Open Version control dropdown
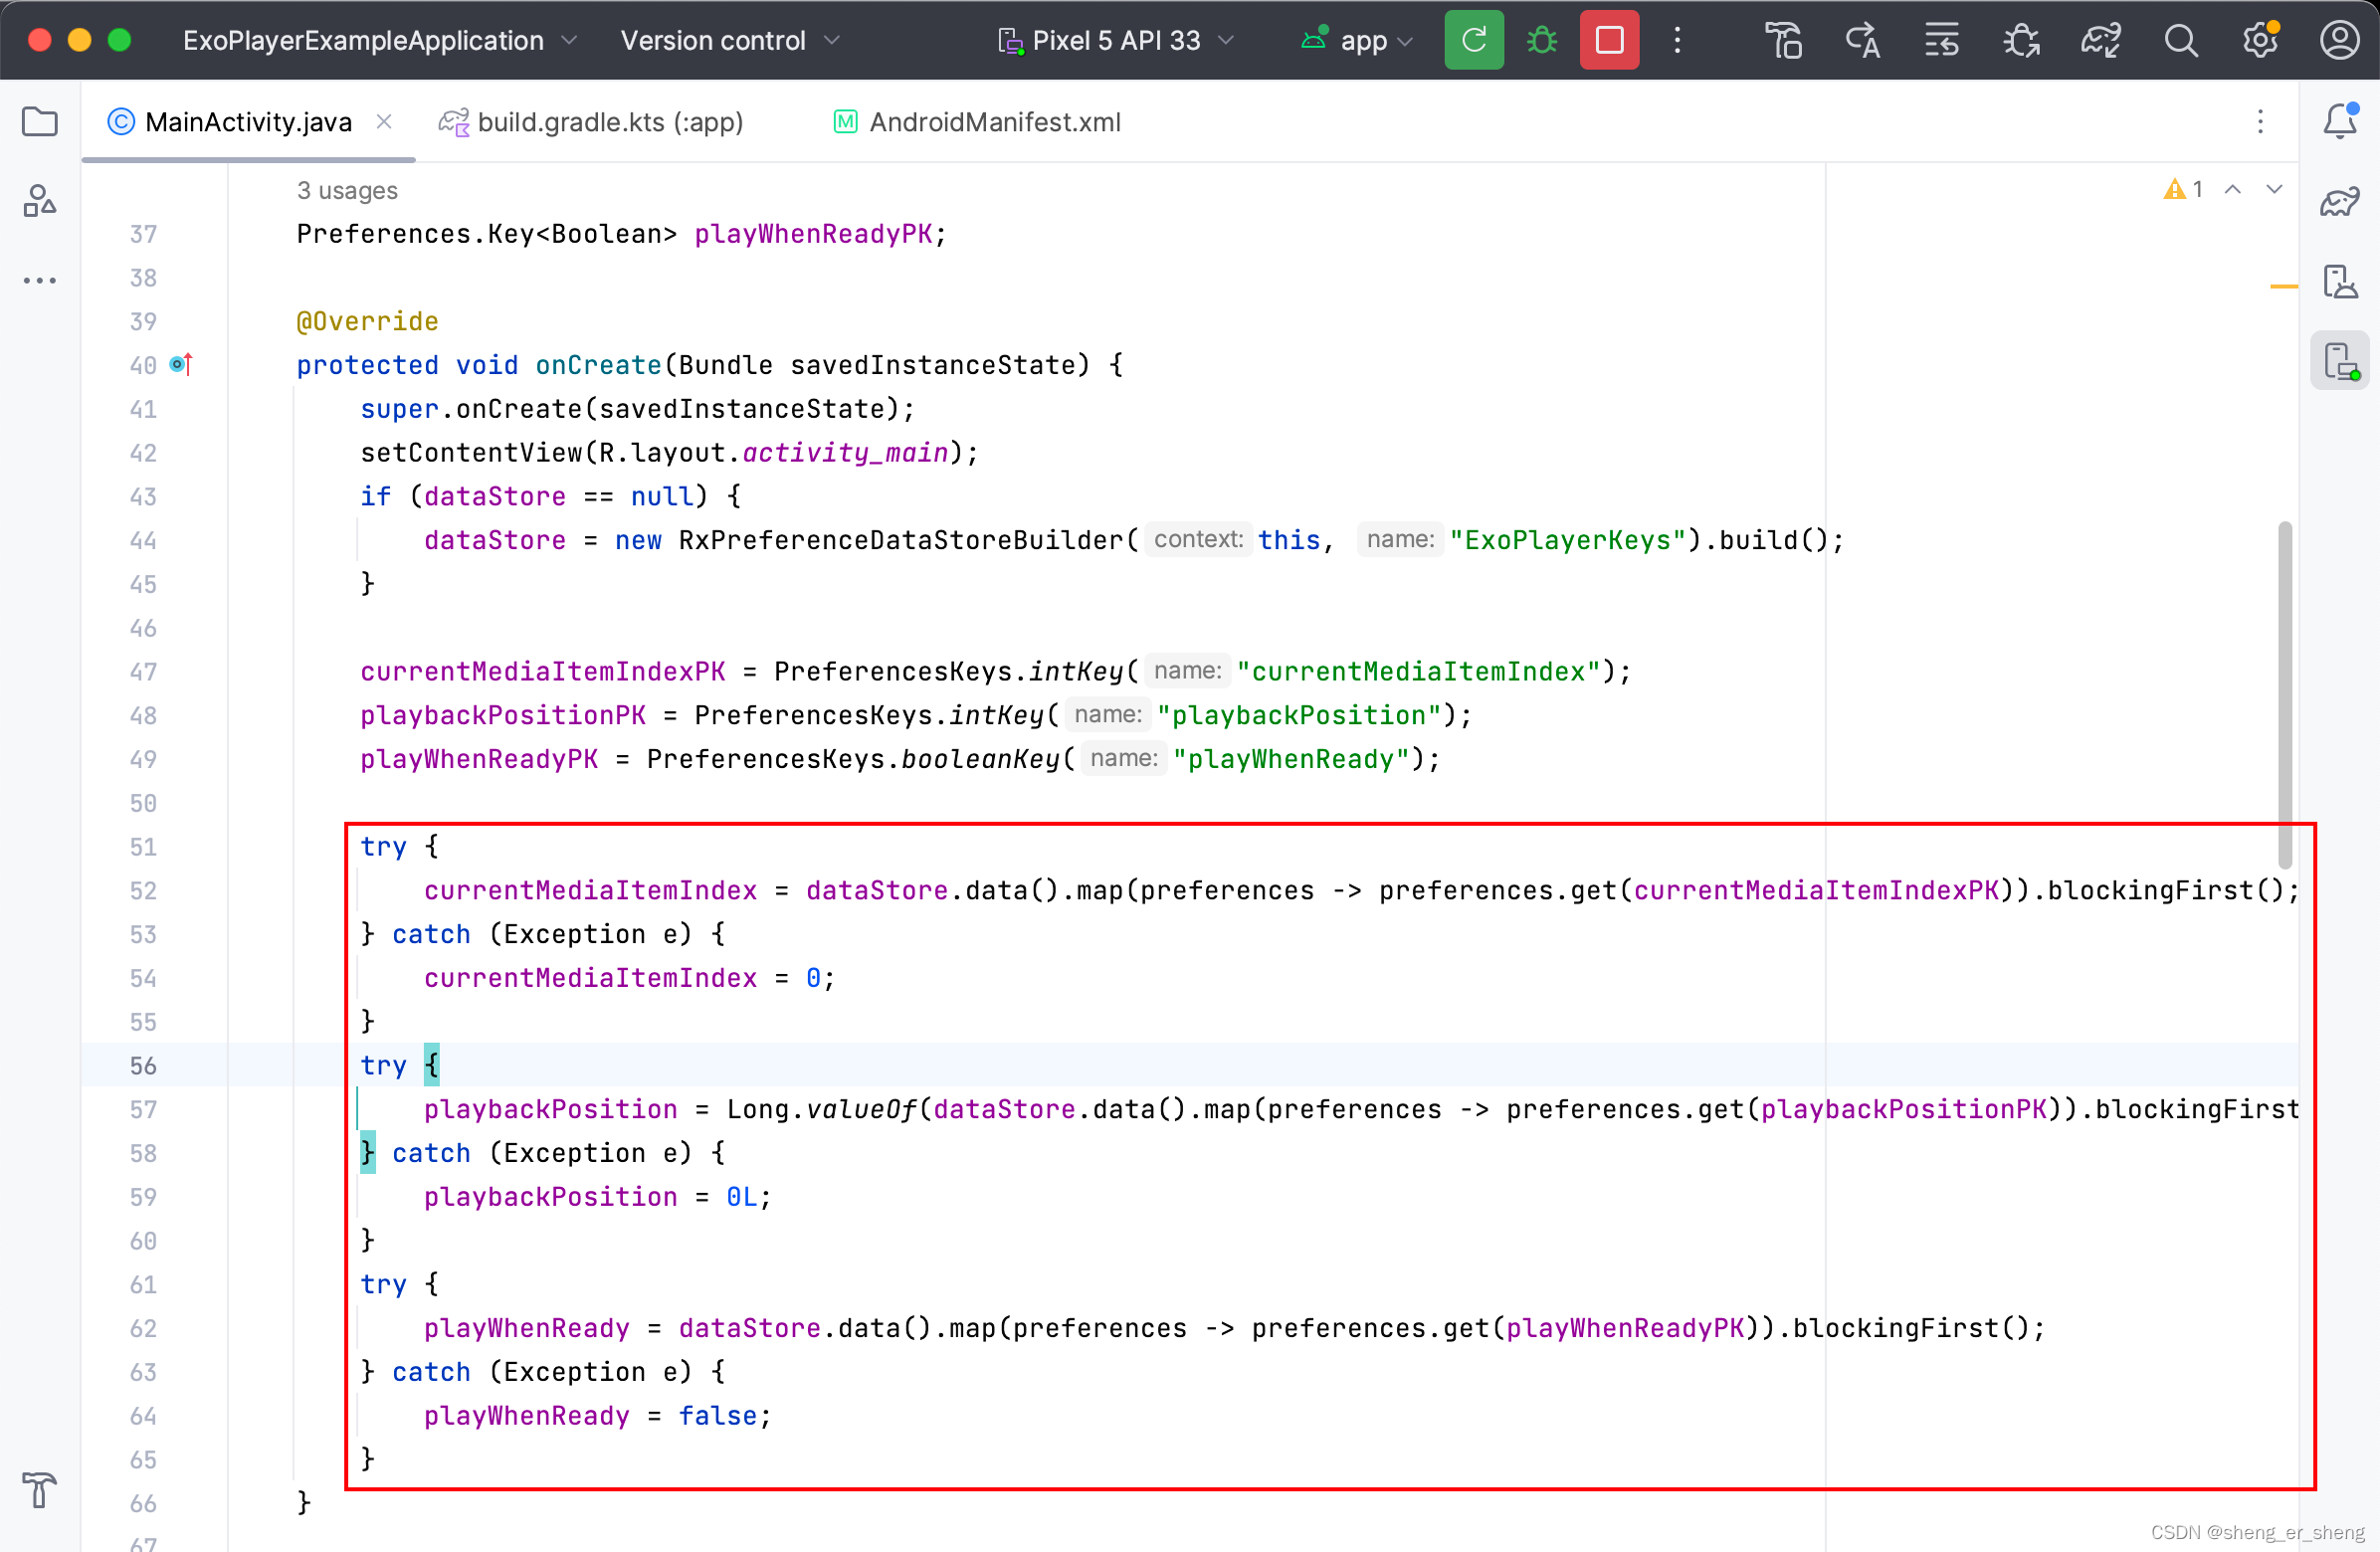The width and height of the screenshot is (2380, 1552). (x=730, y=40)
